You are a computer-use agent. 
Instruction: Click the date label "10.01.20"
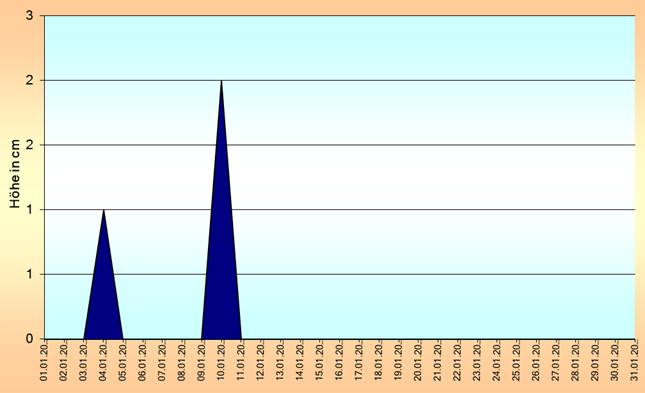(x=222, y=362)
